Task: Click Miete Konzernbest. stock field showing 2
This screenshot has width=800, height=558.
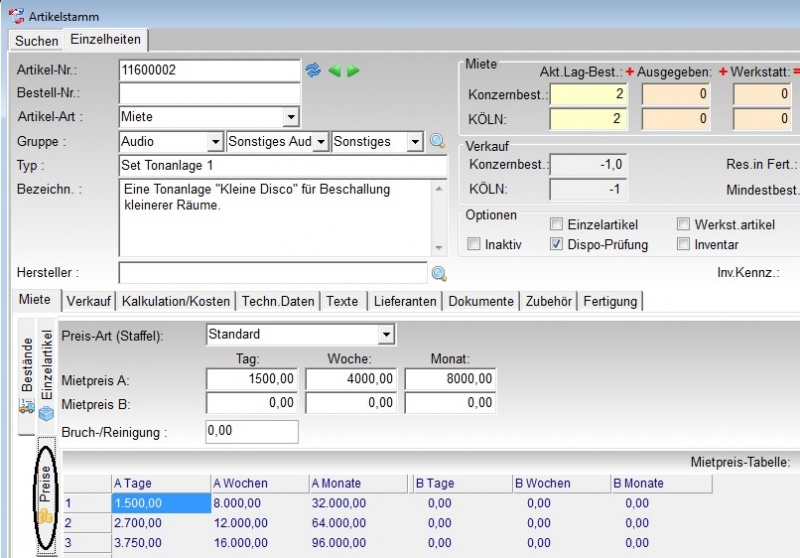Action: click(588, 94)
